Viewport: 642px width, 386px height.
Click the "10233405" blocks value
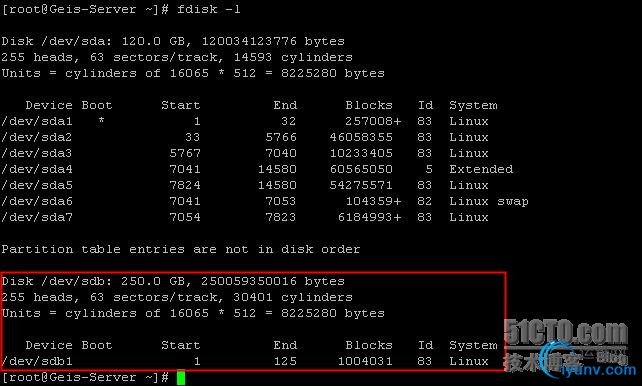(x=361, y=153)
